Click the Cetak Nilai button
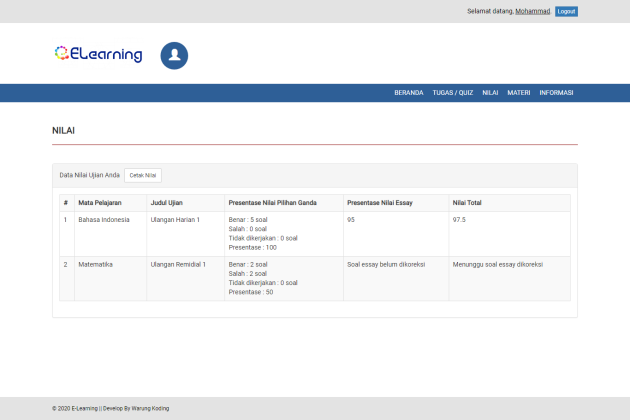 (143, 175)
